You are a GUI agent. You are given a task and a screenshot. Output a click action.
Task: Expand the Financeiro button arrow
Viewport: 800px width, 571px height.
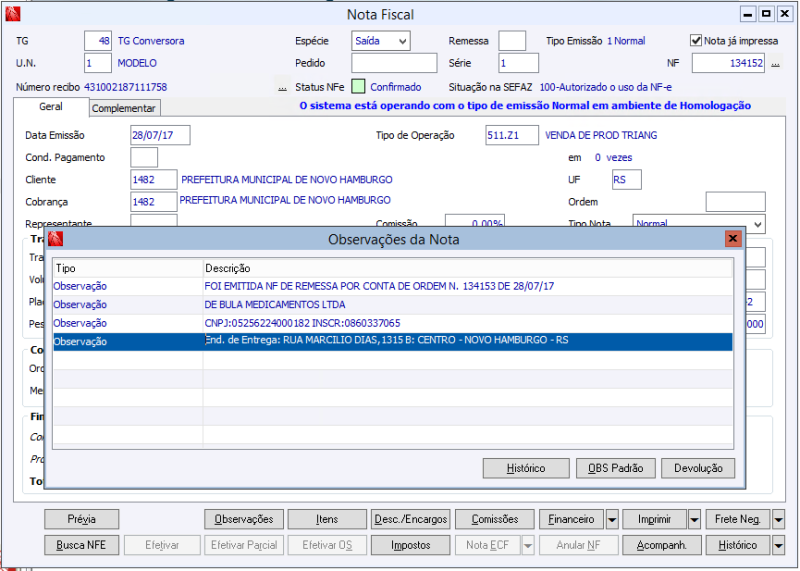coord(612,519)
